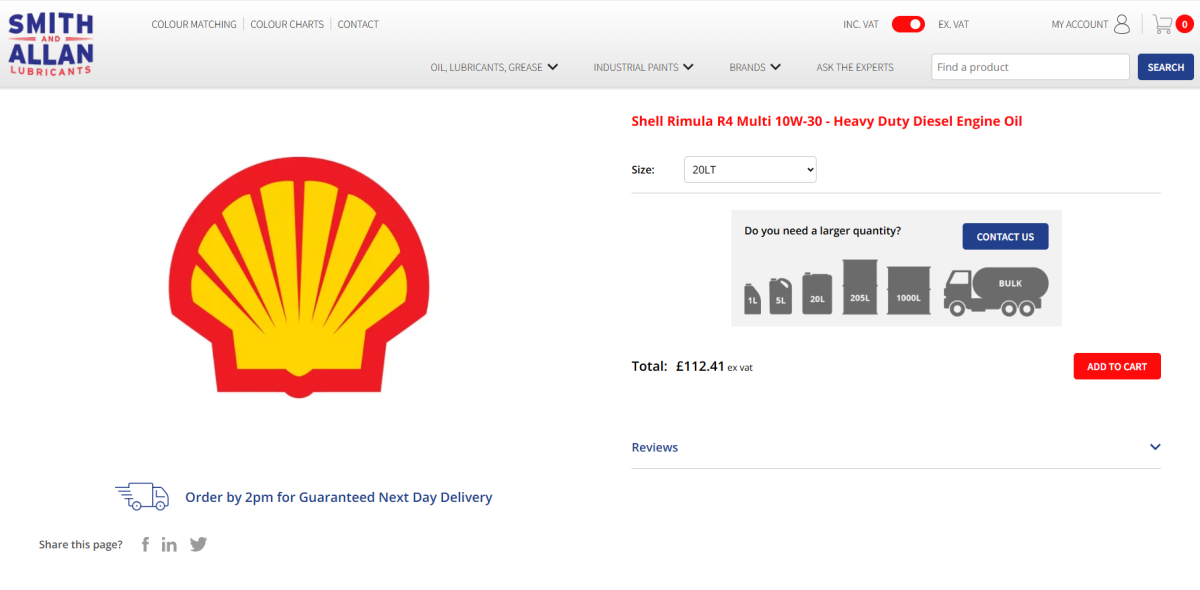
Task: Expand the Reviews section
Action: click(x=896, y=447)
